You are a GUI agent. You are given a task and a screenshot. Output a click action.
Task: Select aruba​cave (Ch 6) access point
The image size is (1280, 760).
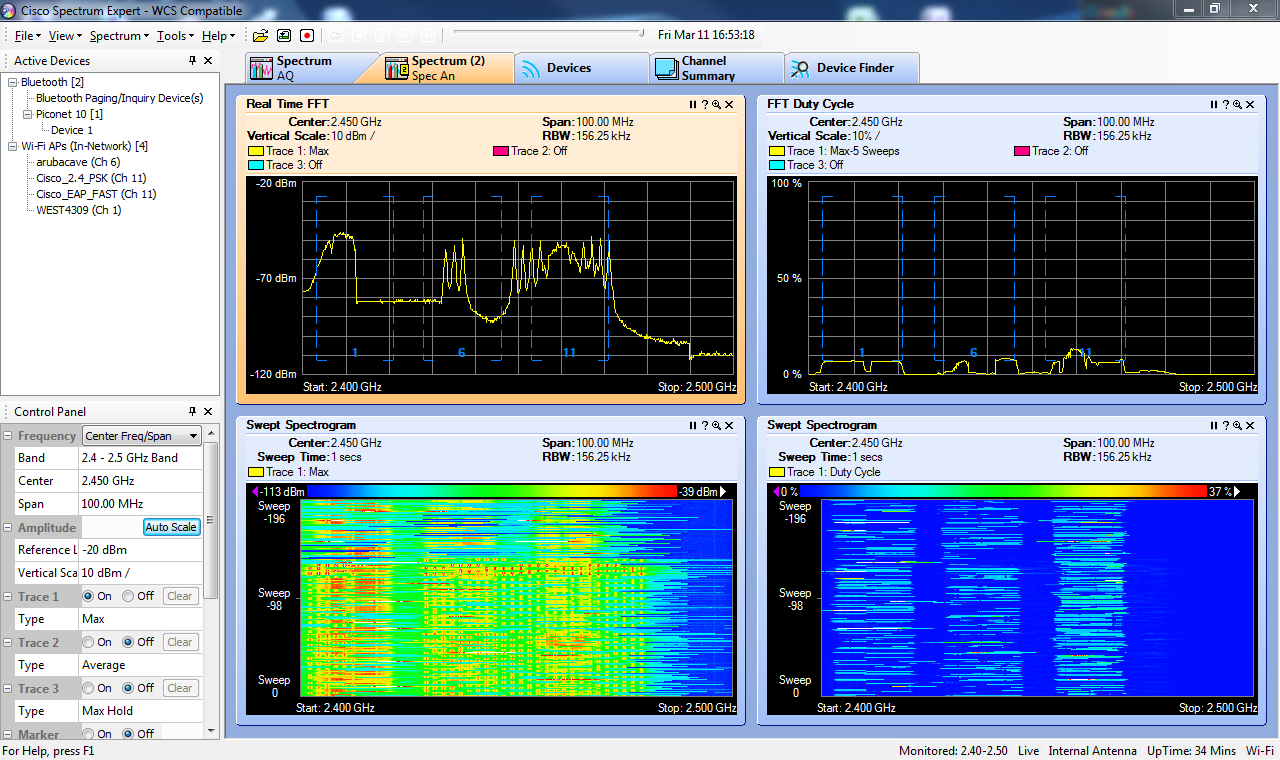(x=78, y=162)
